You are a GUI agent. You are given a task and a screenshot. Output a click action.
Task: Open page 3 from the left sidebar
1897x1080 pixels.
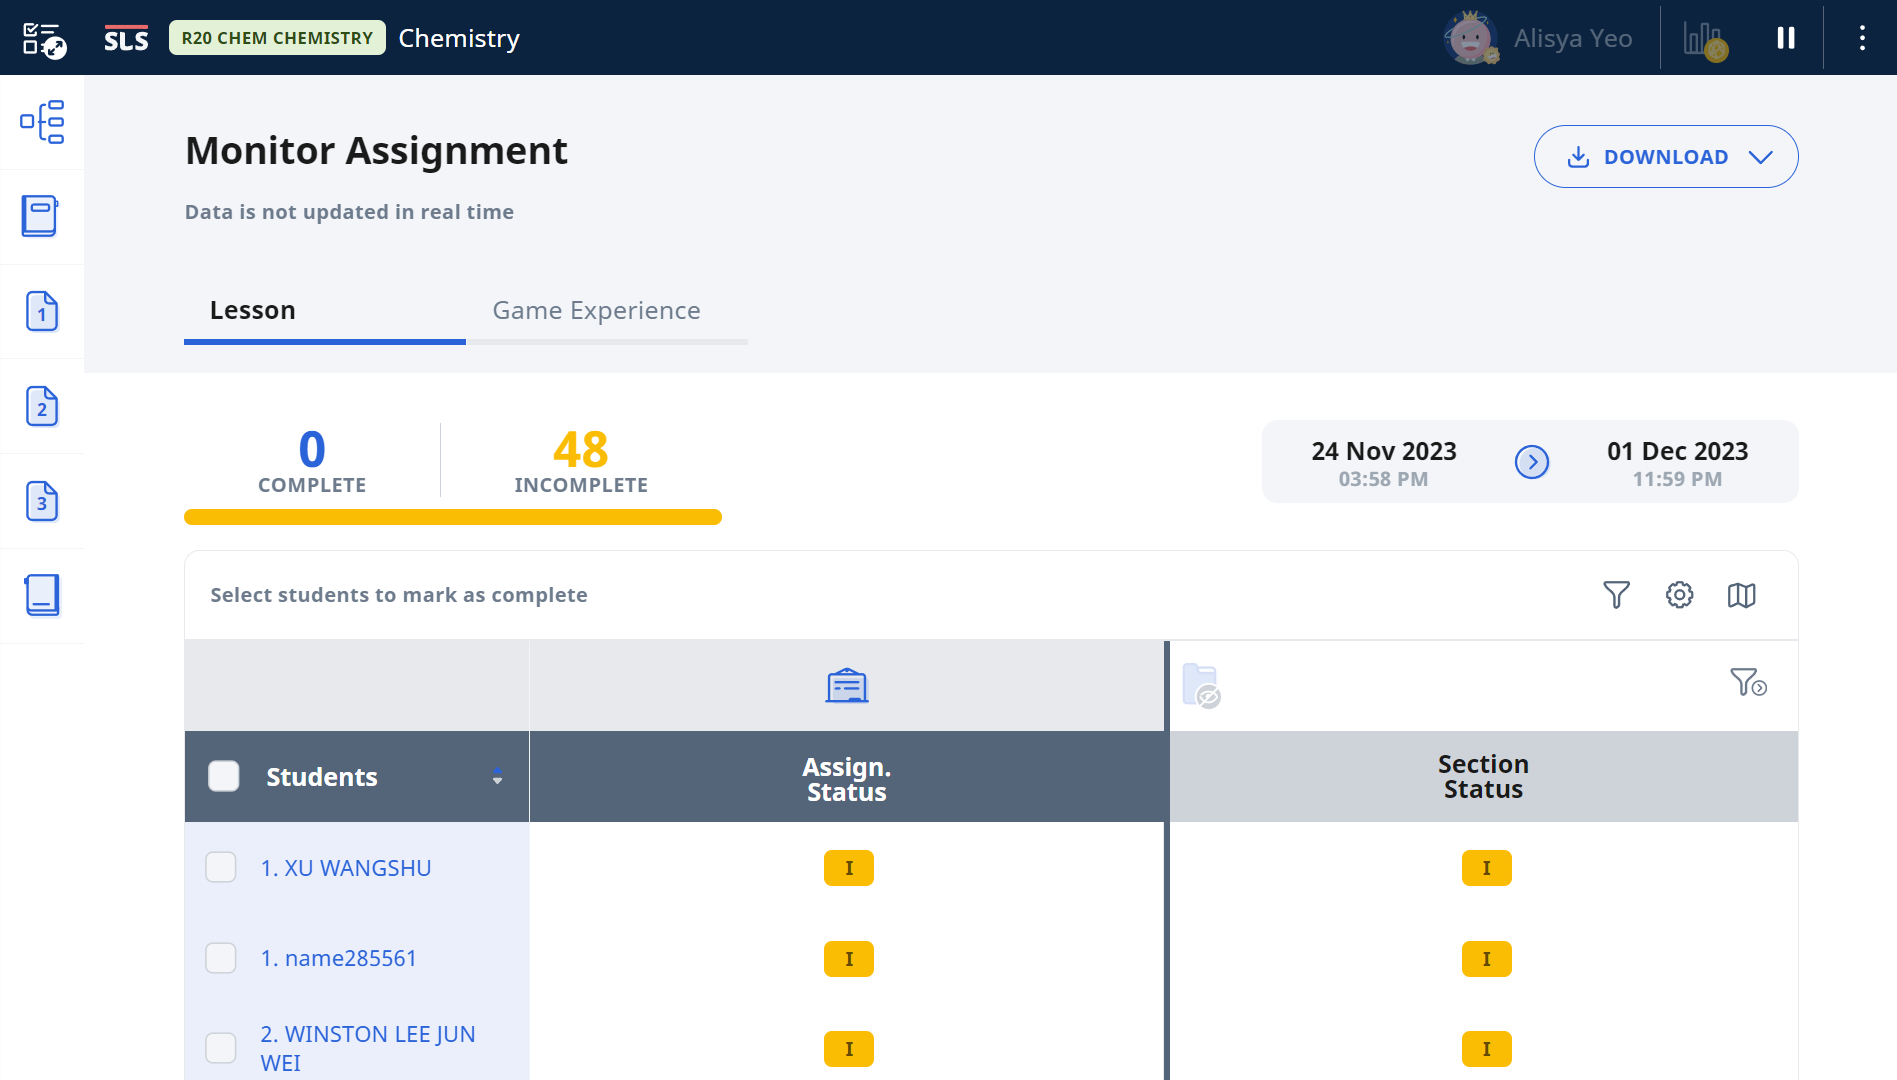41,501
